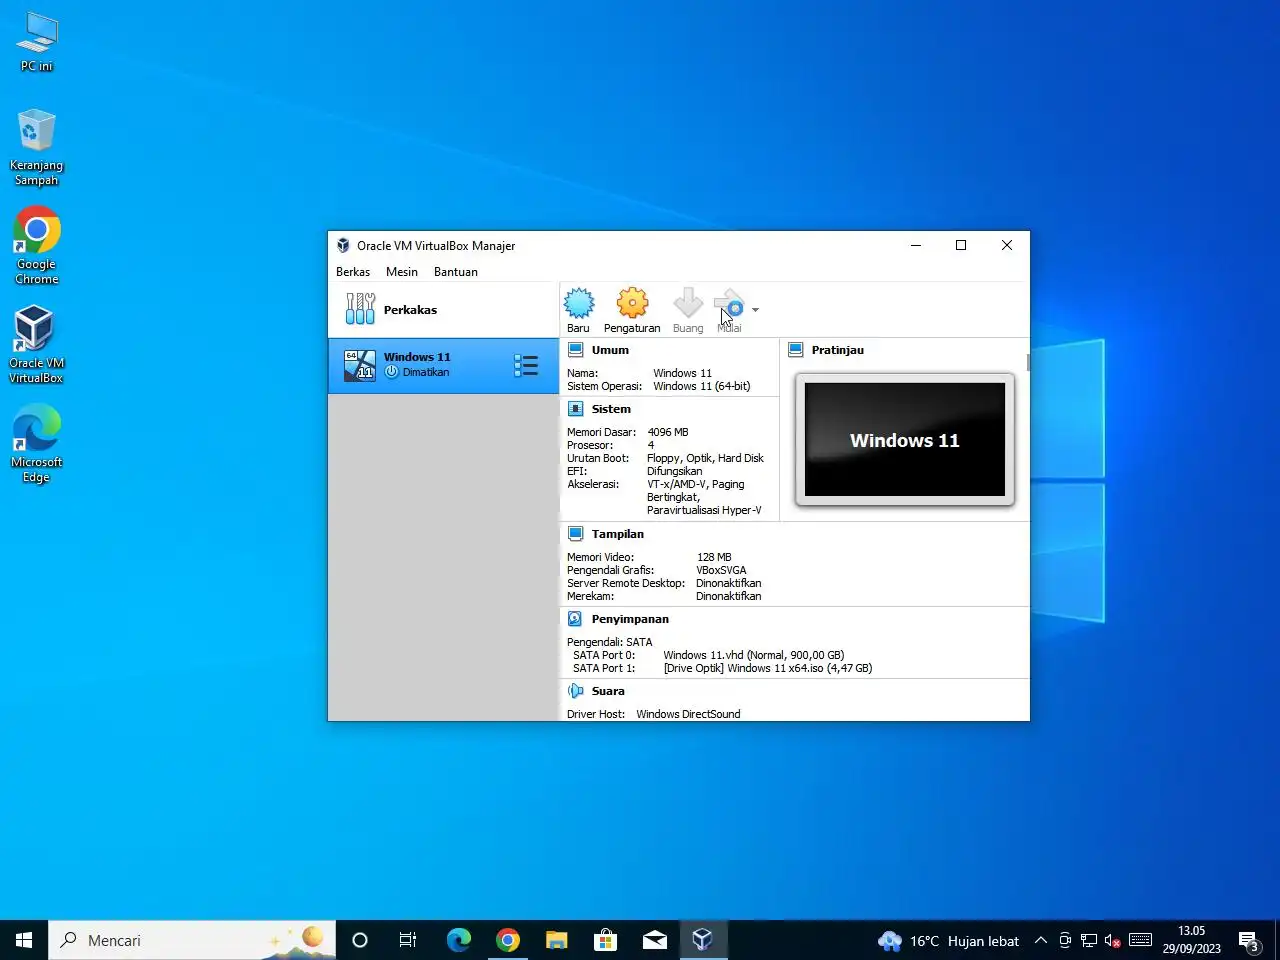The height and width of the screenshot is (960, 1280).
Task: Open File Explorer from the taskbar
Action: [556, 940]
